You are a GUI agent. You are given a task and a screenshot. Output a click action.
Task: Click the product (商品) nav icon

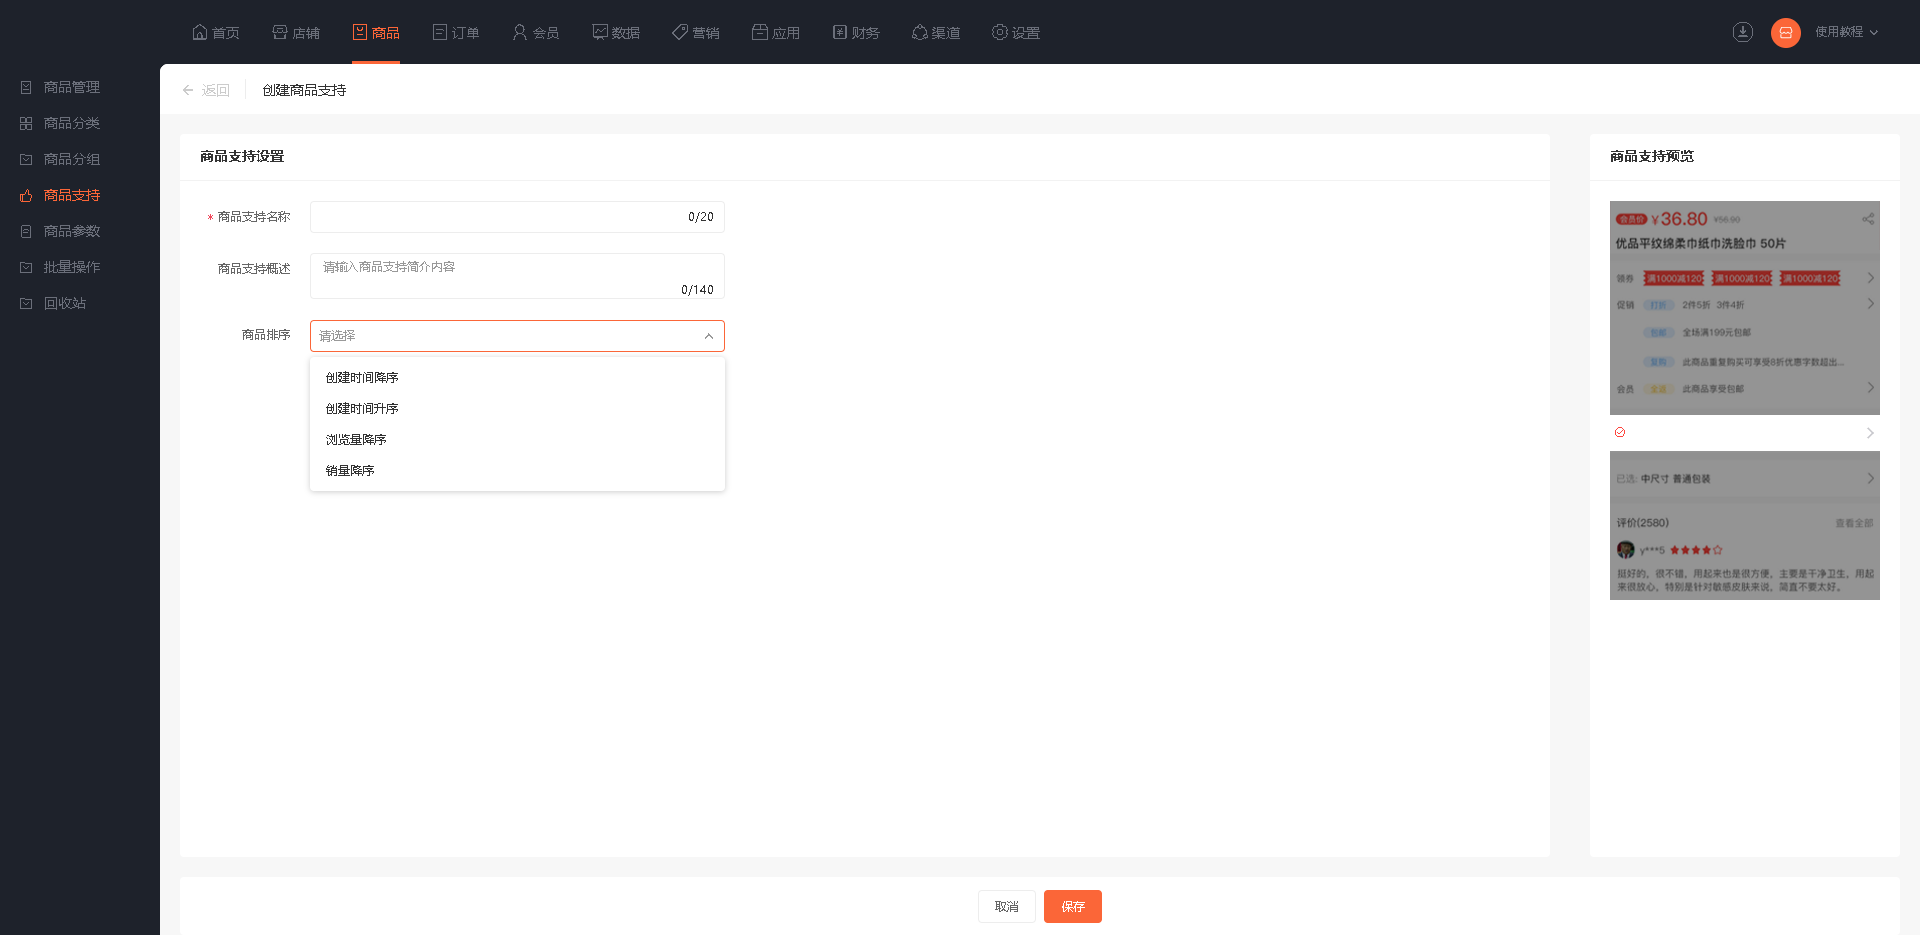pos(360,32)
